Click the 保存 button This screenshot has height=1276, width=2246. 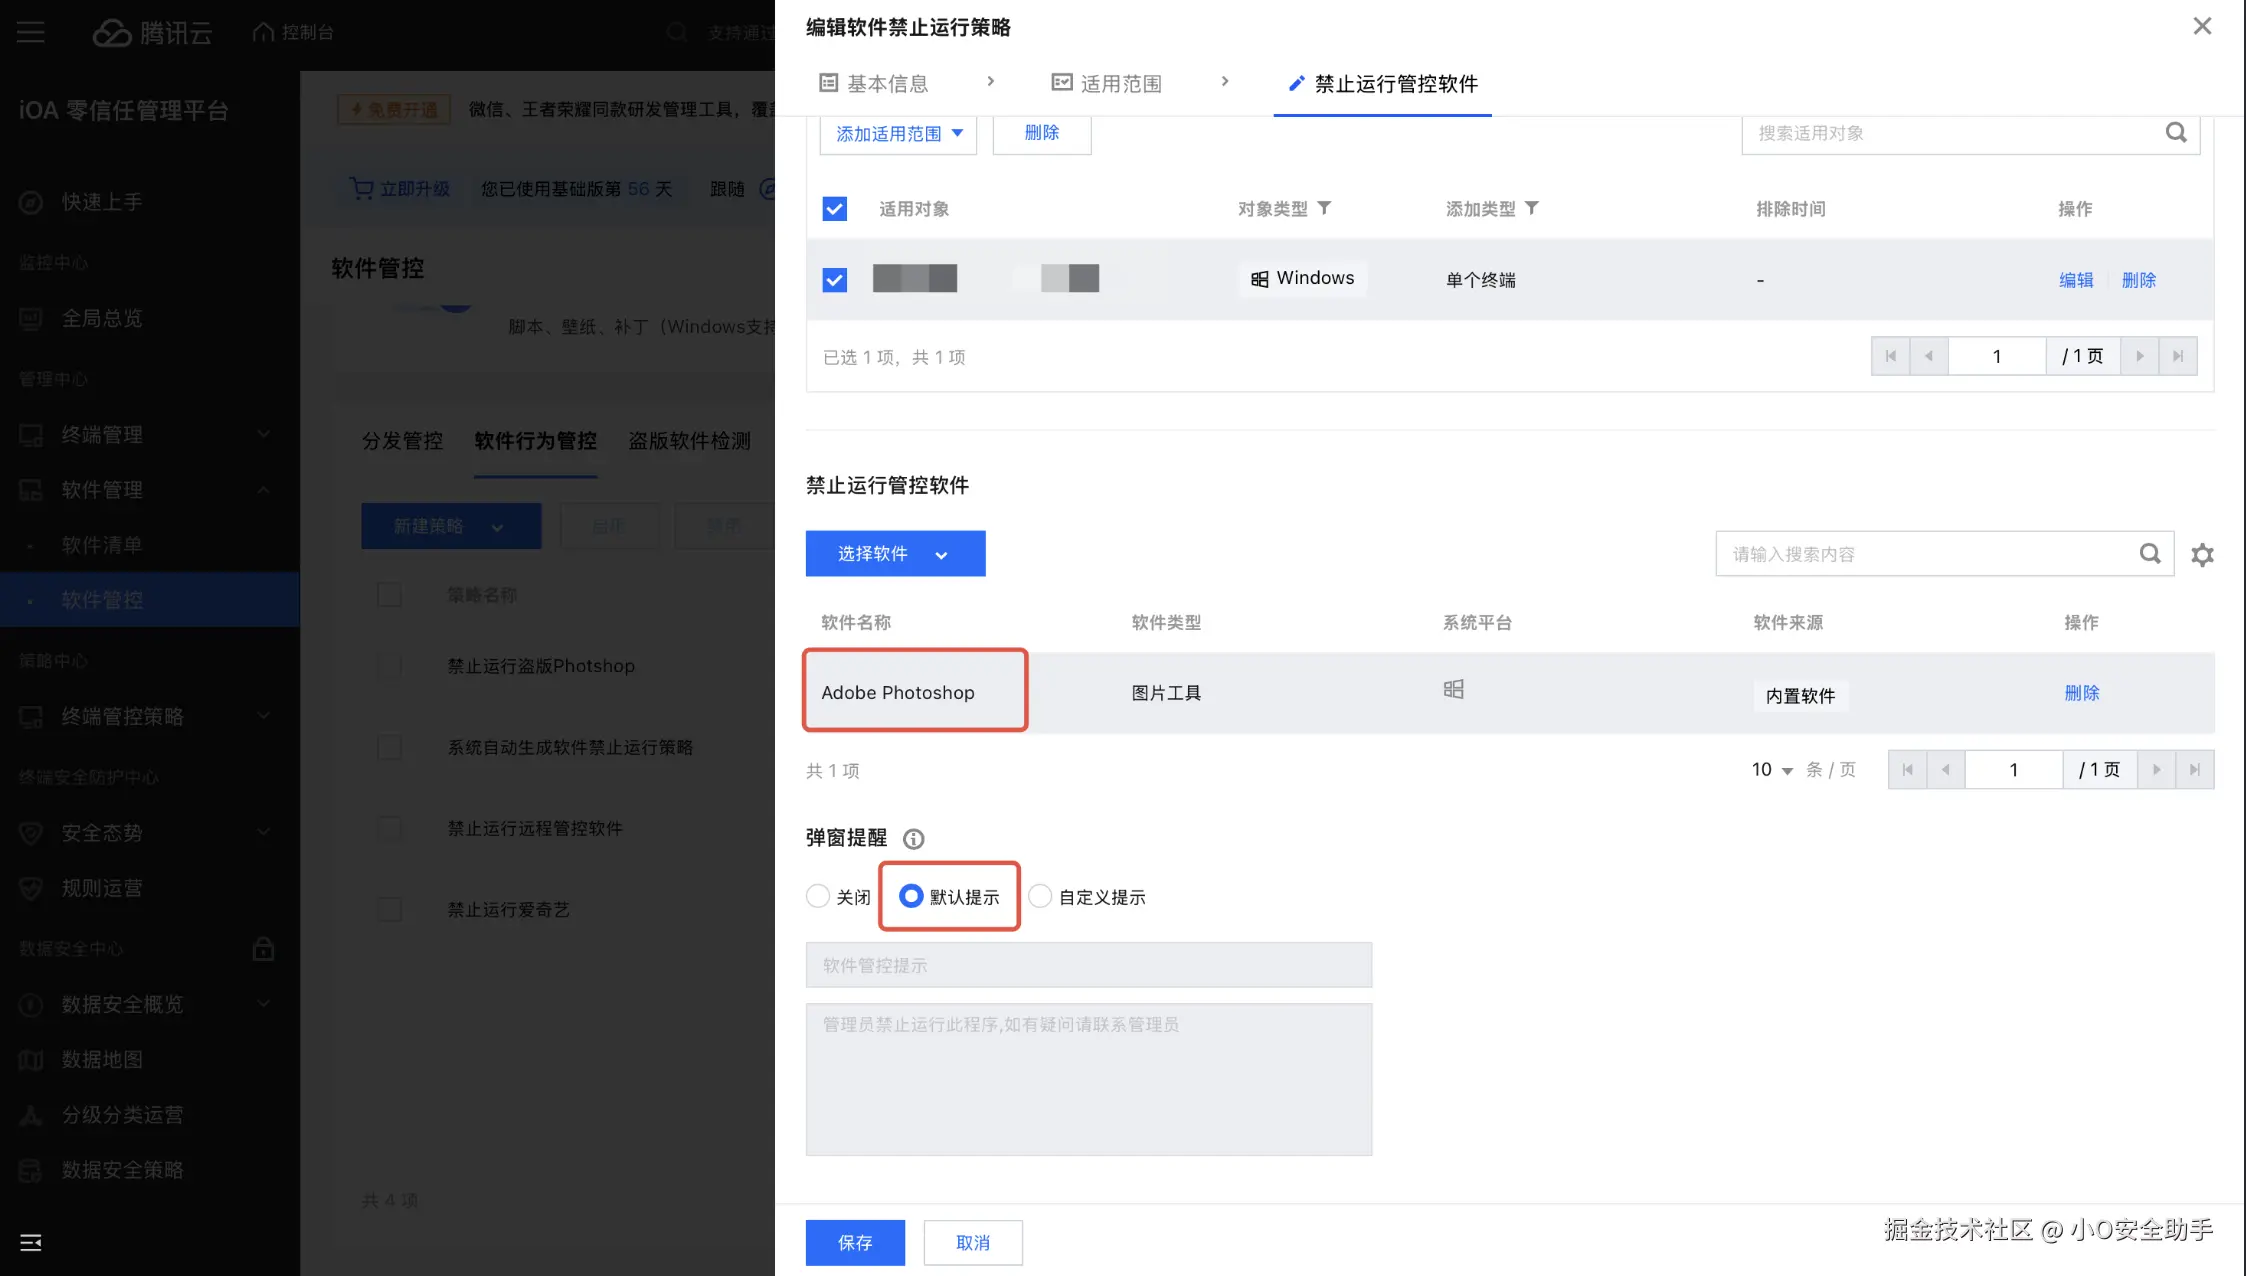click(x=854, y=1242)
